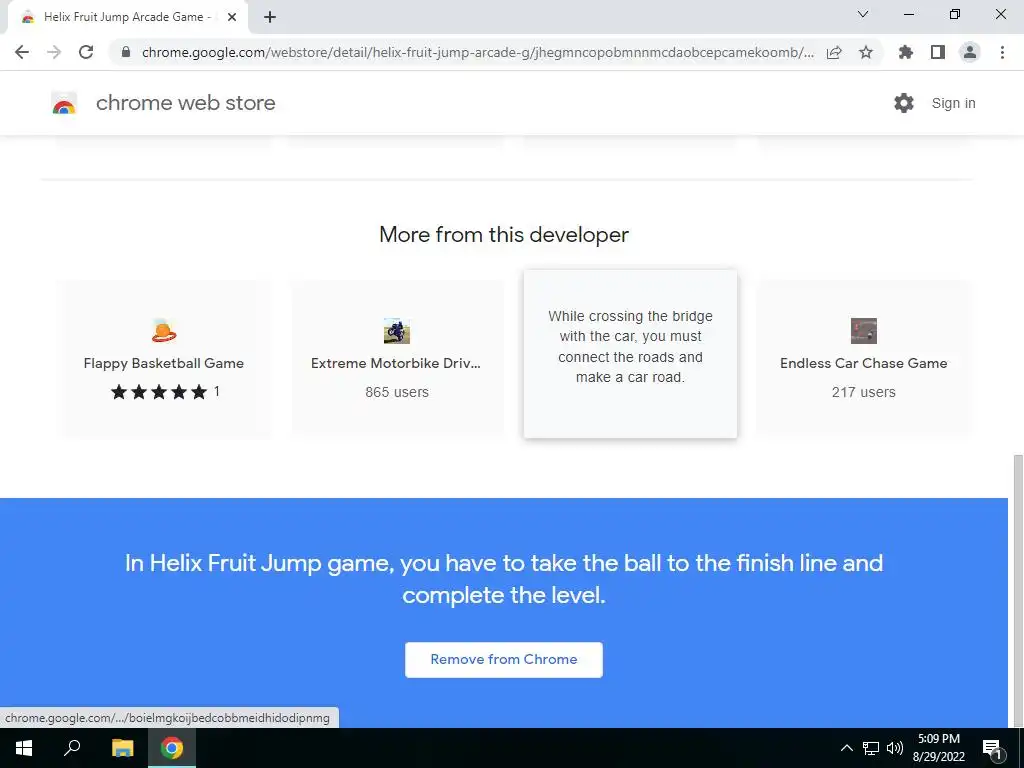Open Windows taskbar search
The height and width of the screenshot is (768, 1024).
[72, 748]
